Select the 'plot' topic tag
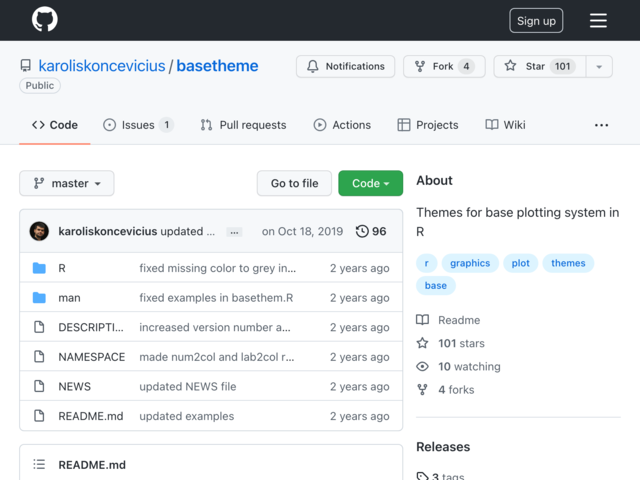The height and width of the screenshot is (480, 640). 520,263
